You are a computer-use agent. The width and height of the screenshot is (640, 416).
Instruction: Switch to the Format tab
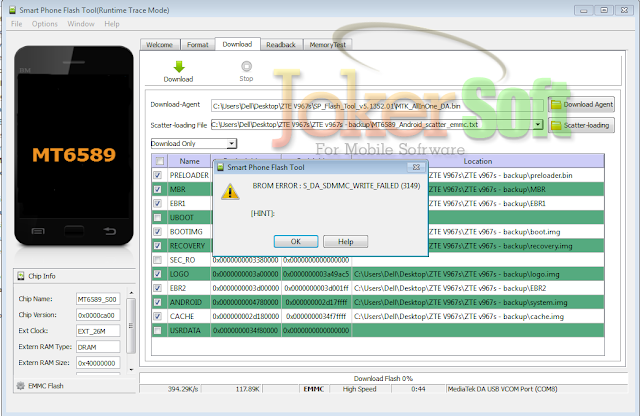pos(198,44)
